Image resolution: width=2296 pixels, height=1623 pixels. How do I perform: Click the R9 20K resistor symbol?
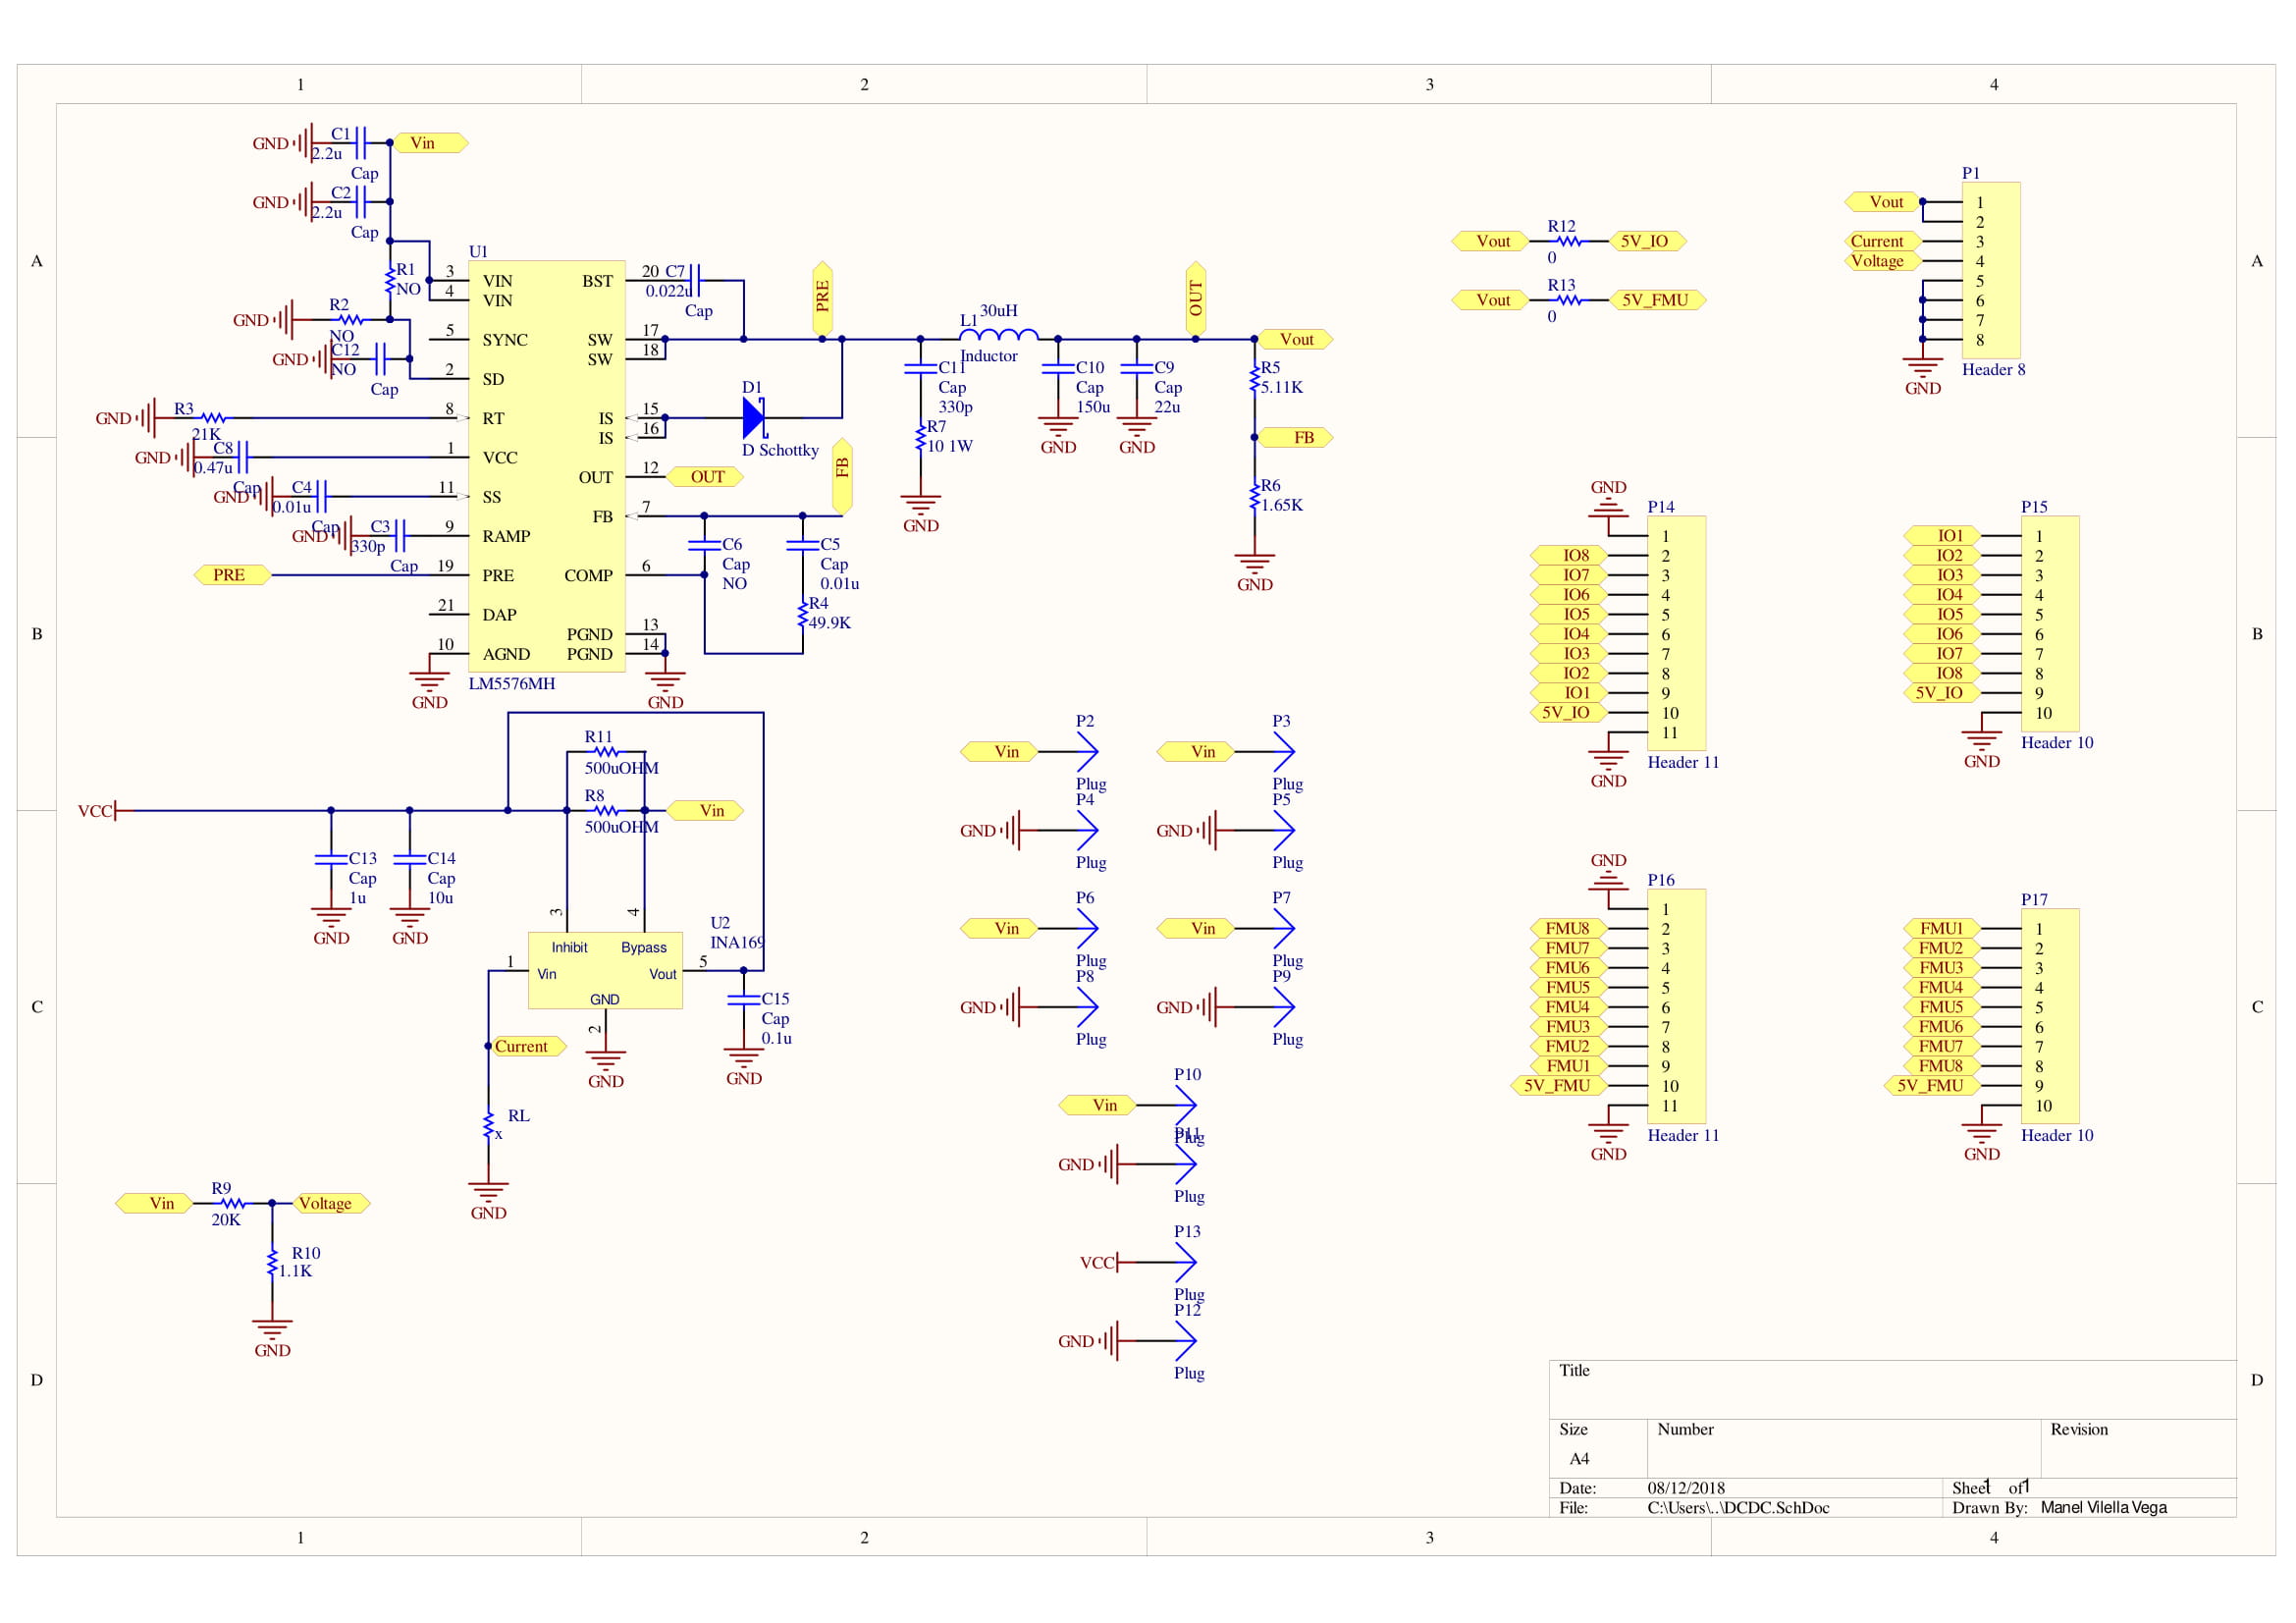pyautogui.click(x=232, y=1203)
